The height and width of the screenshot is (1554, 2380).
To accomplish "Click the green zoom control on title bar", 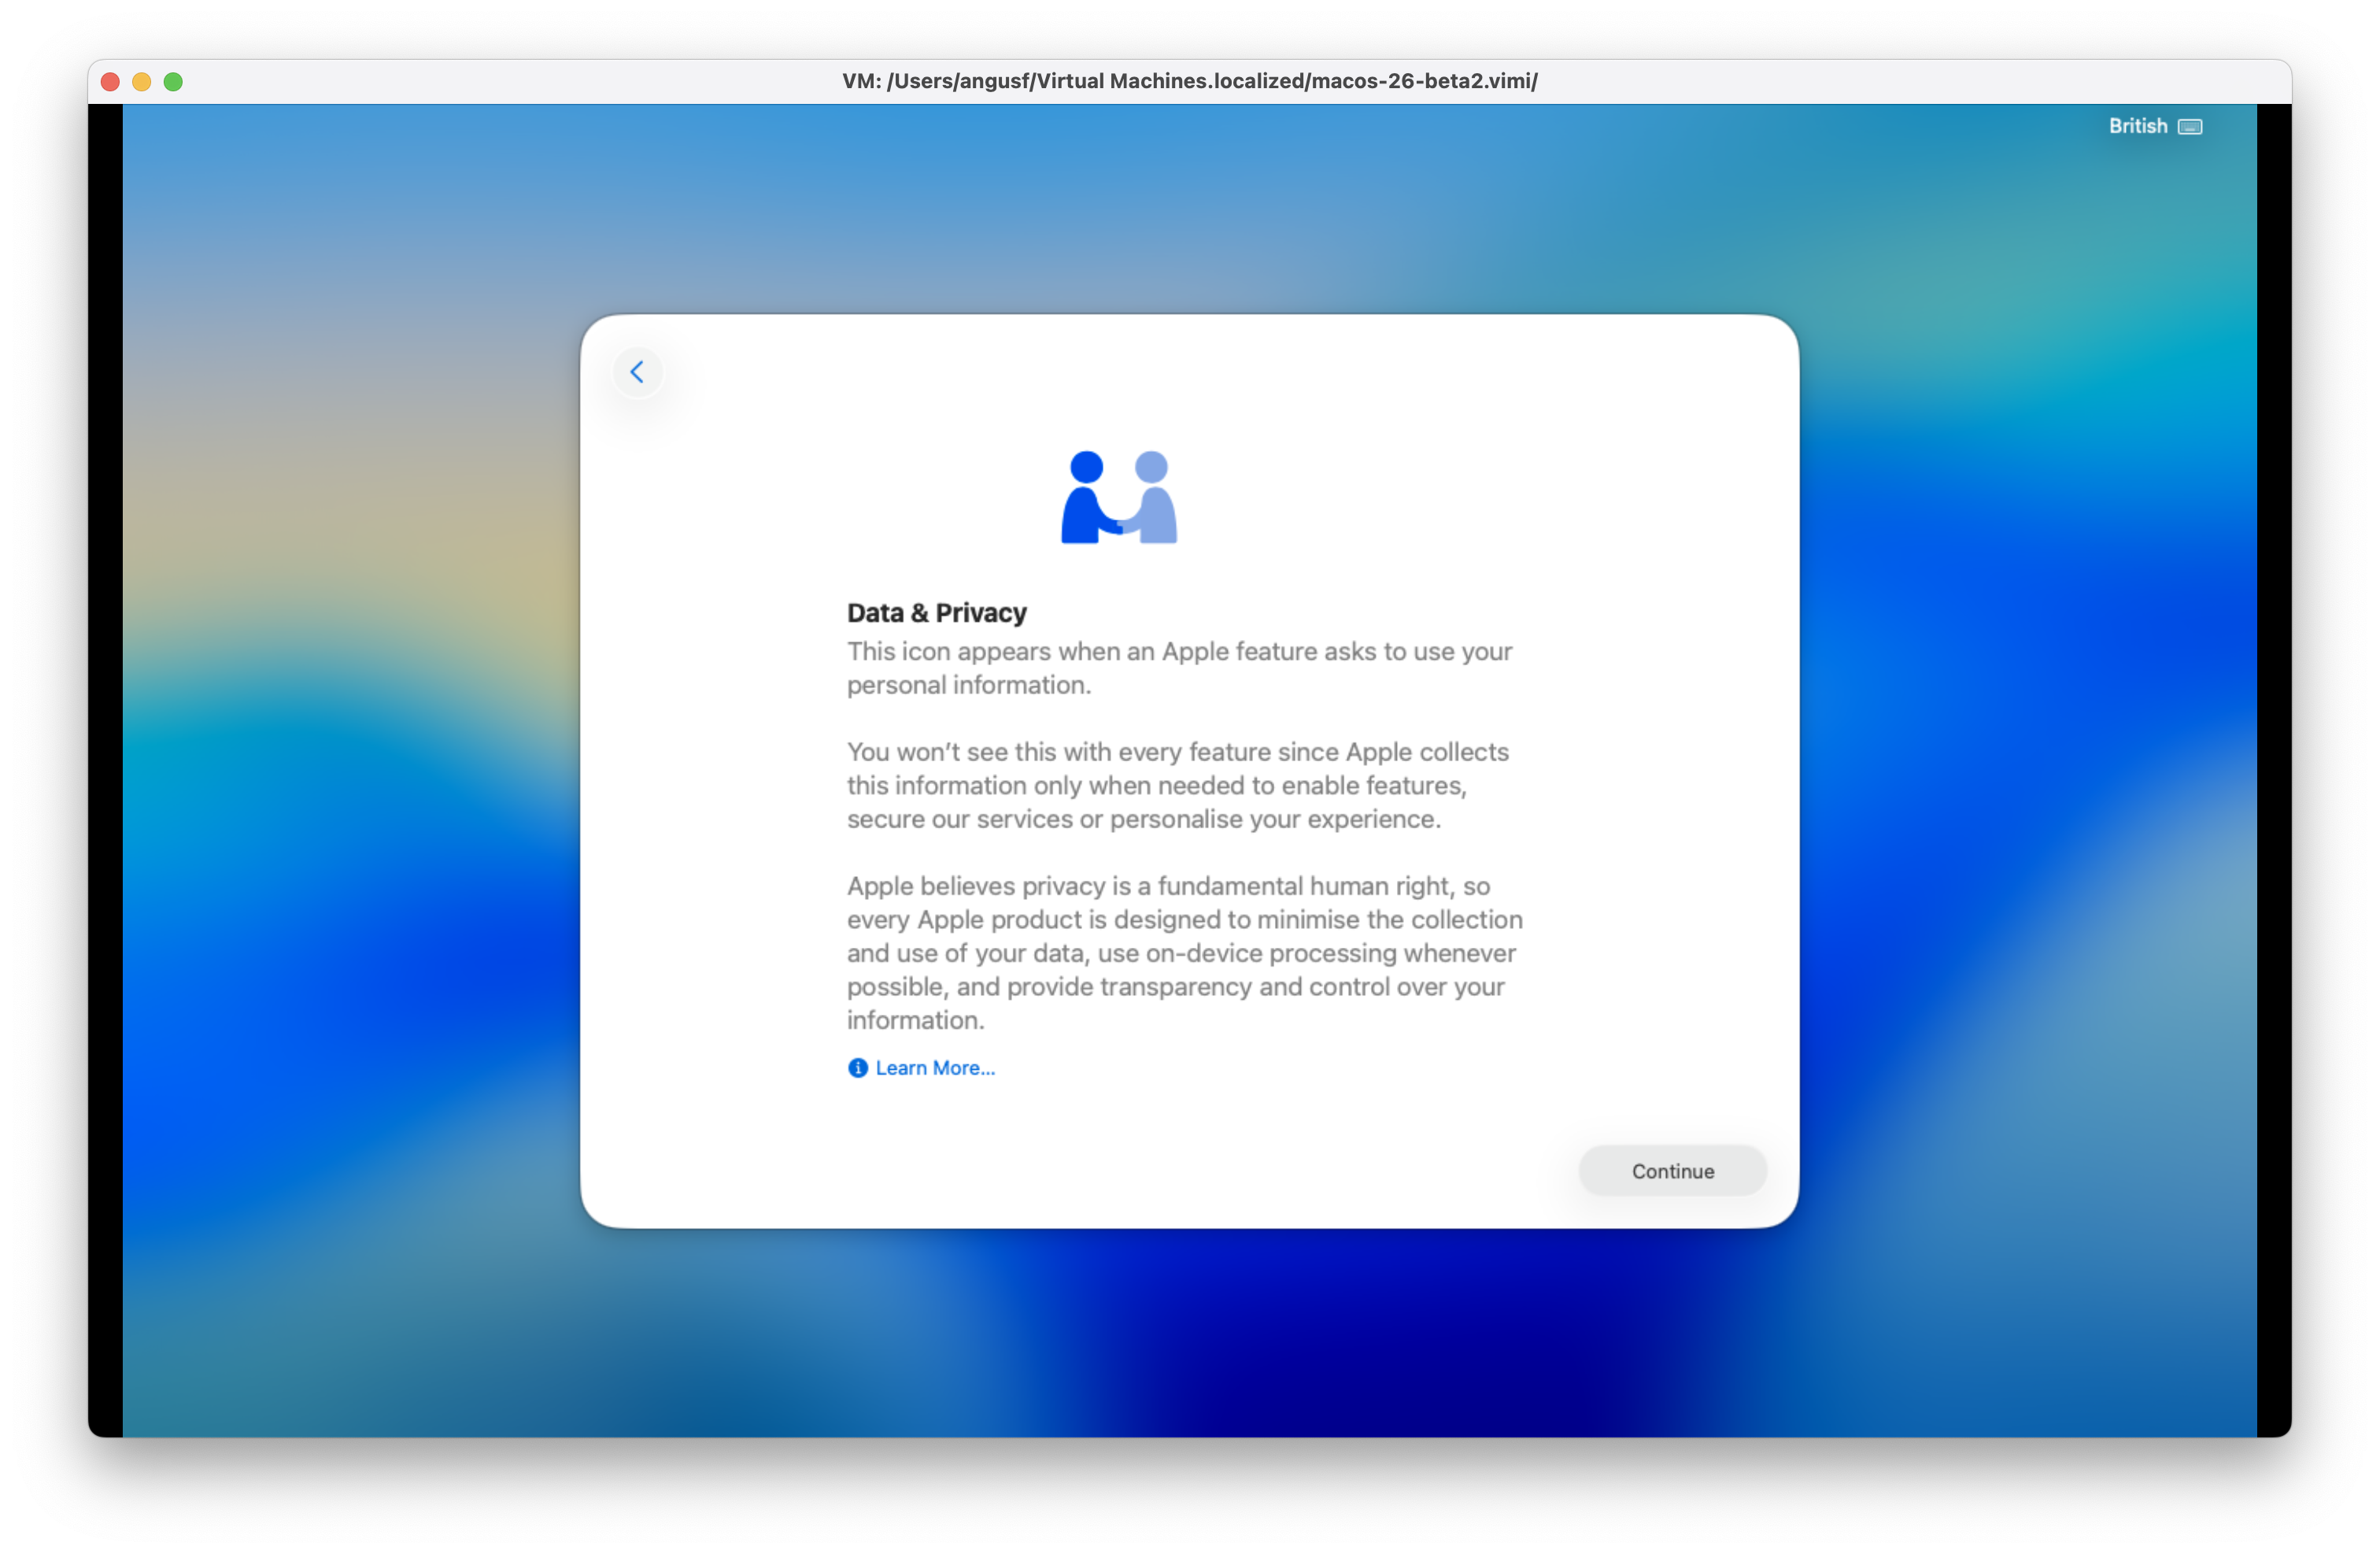I will tap(174, 82).
